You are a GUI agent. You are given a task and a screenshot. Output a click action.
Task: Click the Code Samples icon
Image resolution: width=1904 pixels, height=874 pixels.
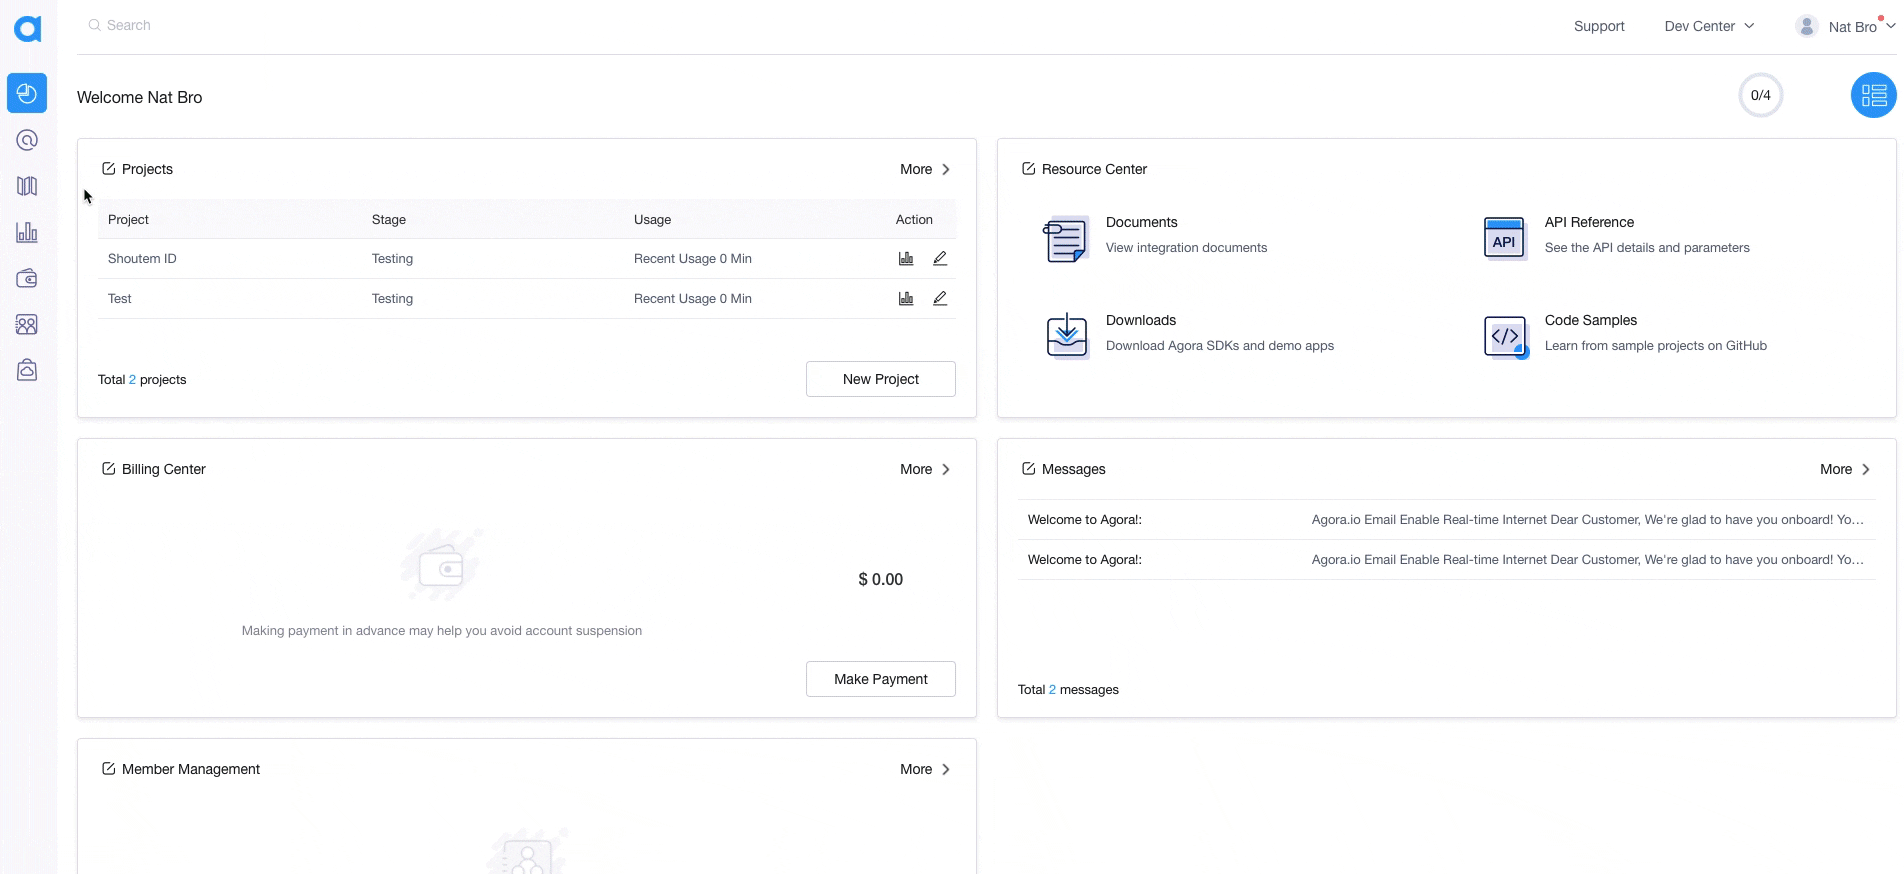(1505, 336)
